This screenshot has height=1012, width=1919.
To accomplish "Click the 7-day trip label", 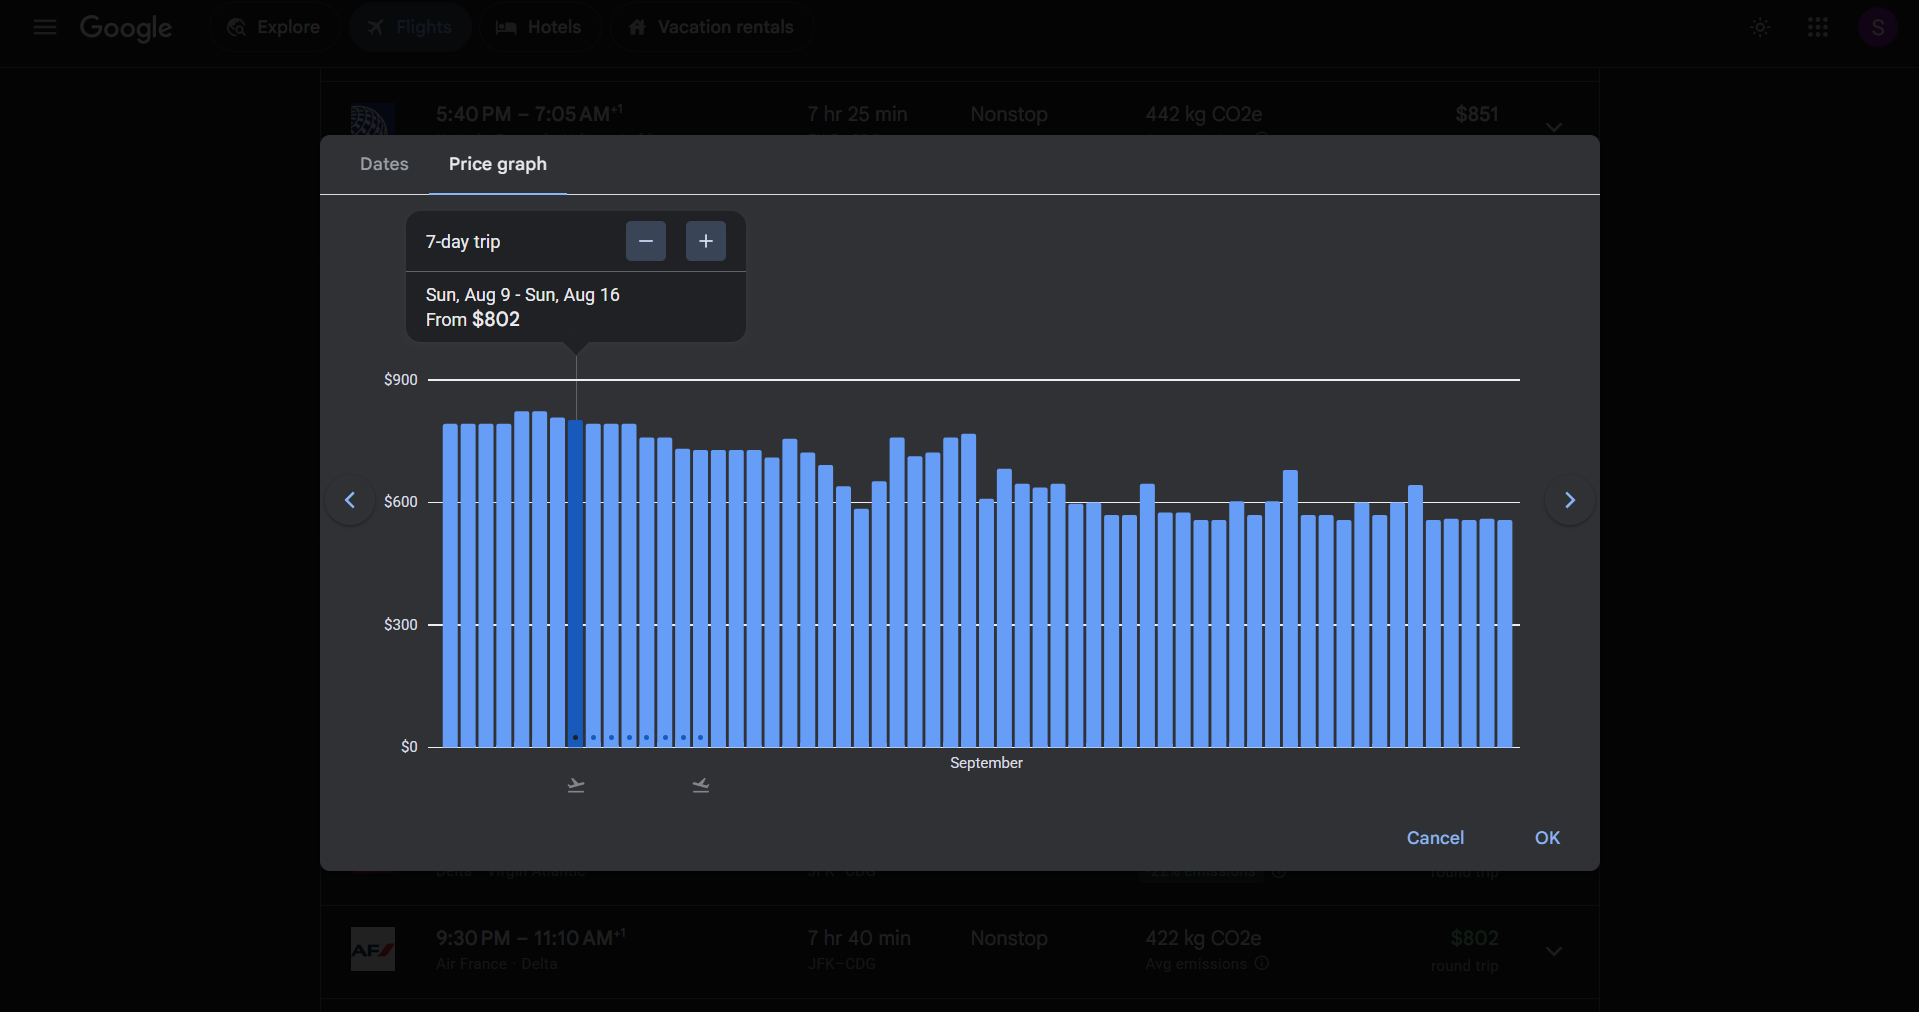I will (463, 242).
